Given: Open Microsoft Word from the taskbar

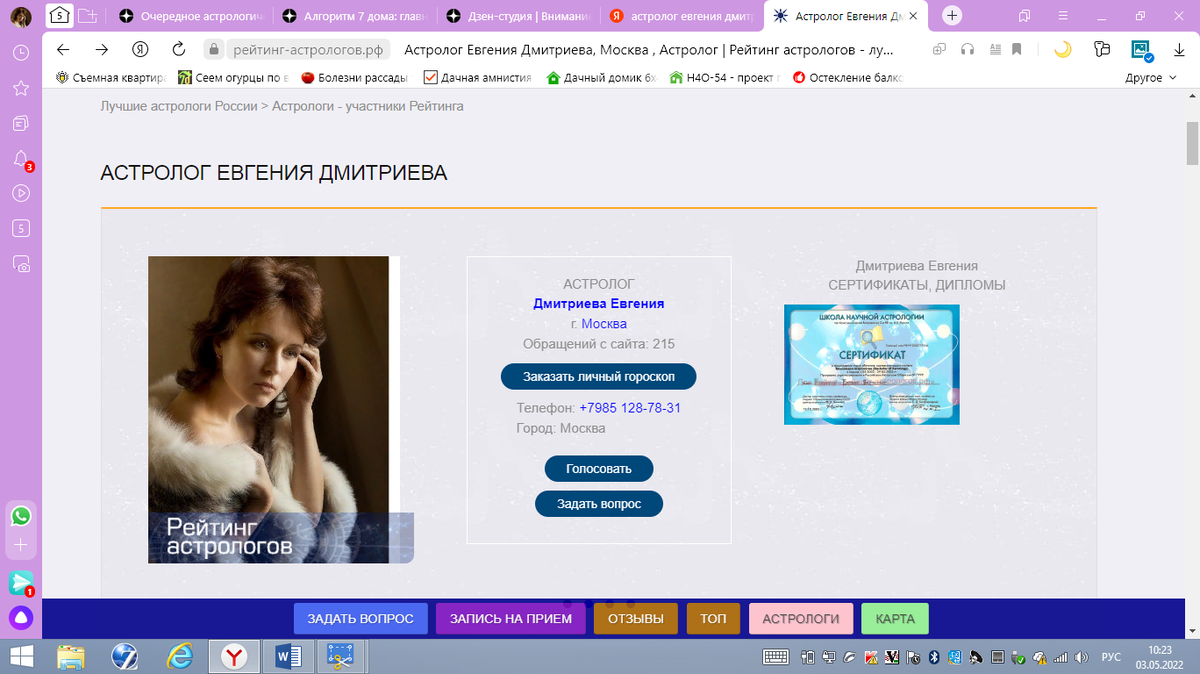Looking at the screenshot, I should 288,658.
